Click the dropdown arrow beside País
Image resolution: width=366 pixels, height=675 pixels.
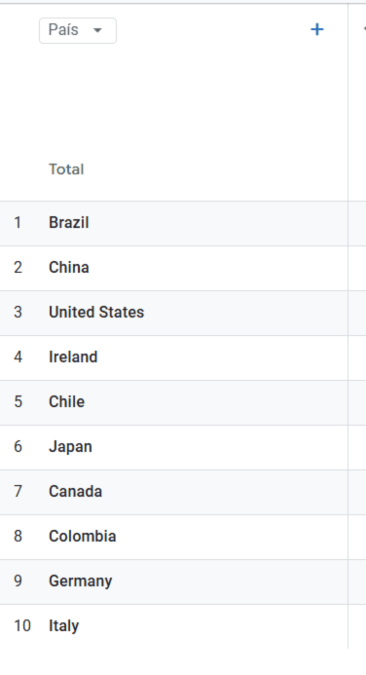[x=98, y=31]
